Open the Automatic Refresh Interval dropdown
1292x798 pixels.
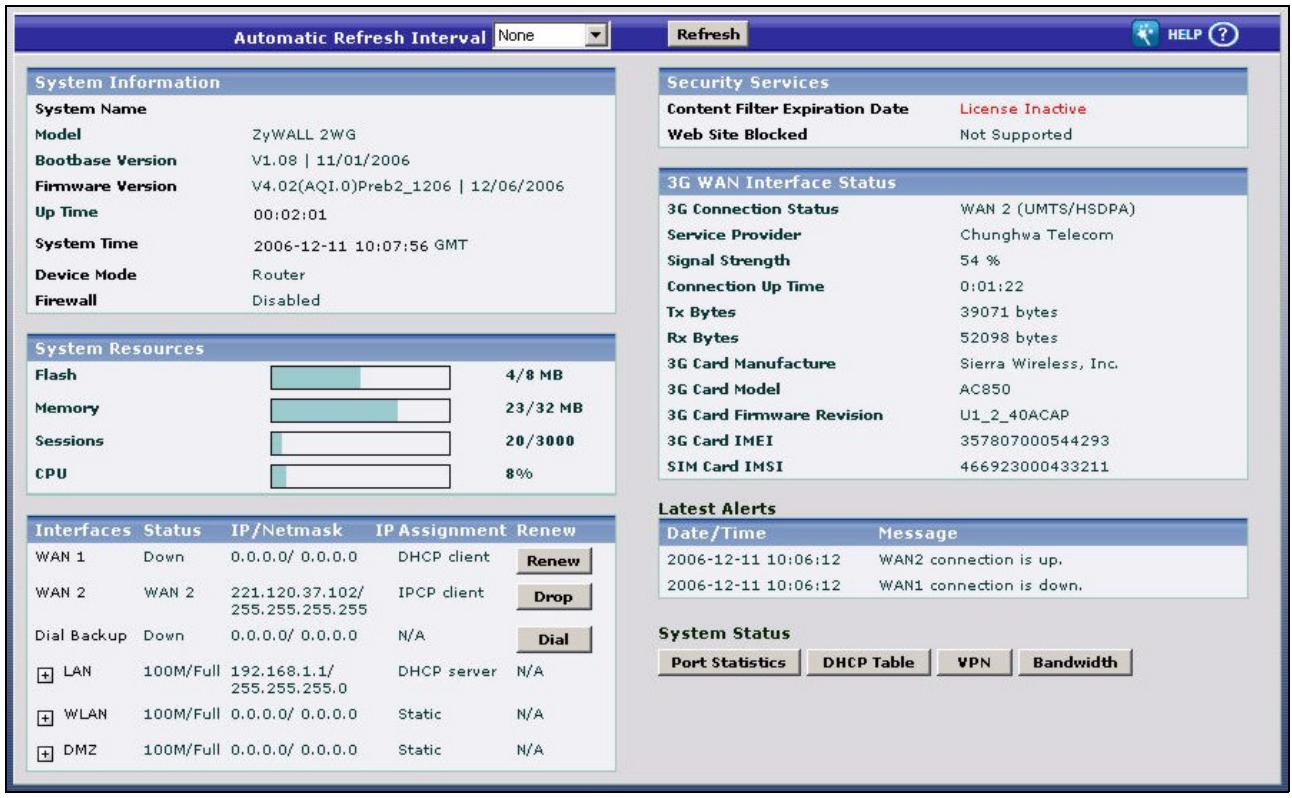pyautogui.click(x=553, y=34)
